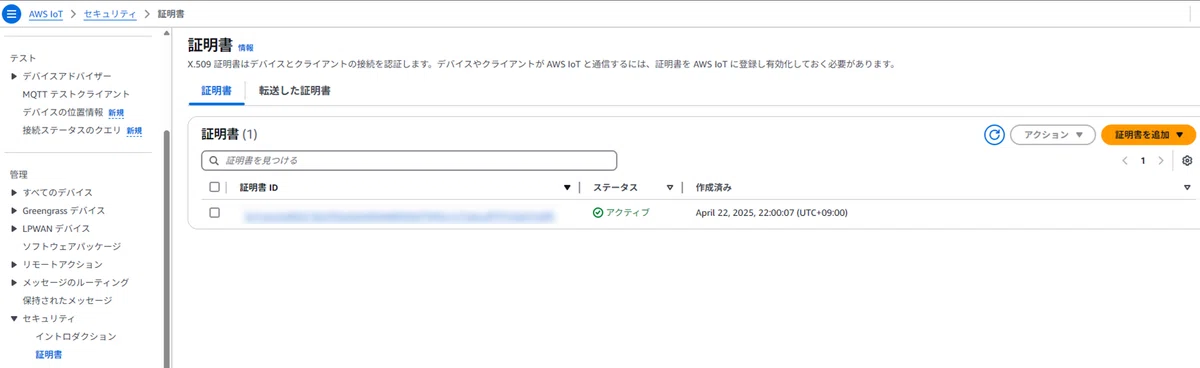Collapse the セキュリティ section
Screen dimensions: 1200x368
tap(14, 318)
